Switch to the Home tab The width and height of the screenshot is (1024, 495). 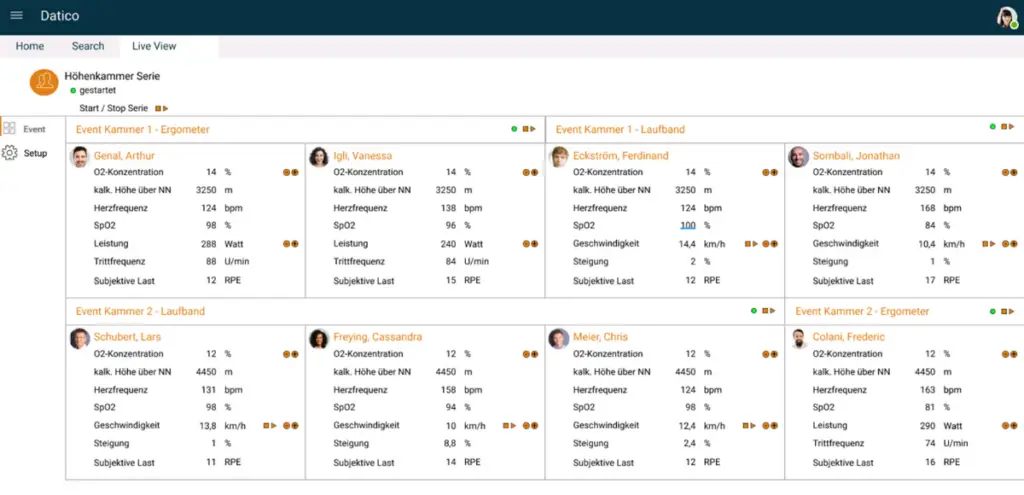[x=30, y=46]
